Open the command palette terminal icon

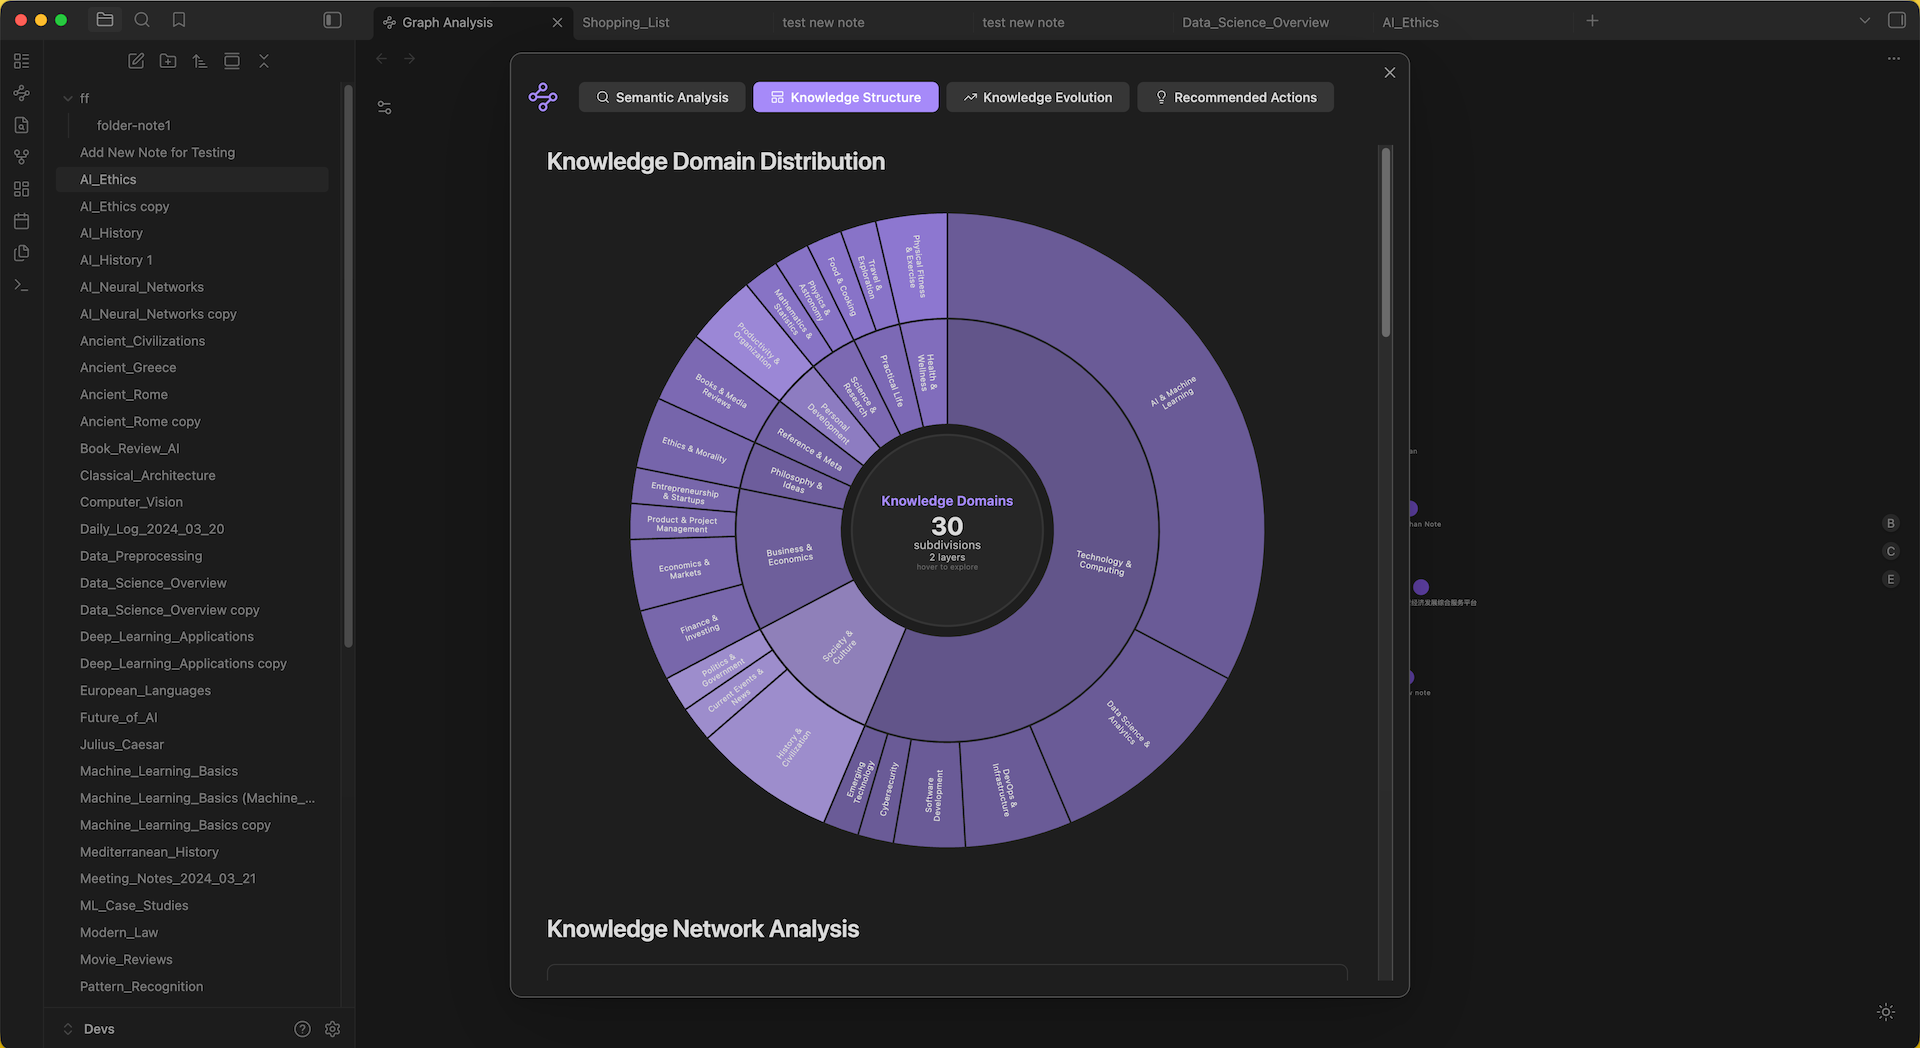click(21, 285)
